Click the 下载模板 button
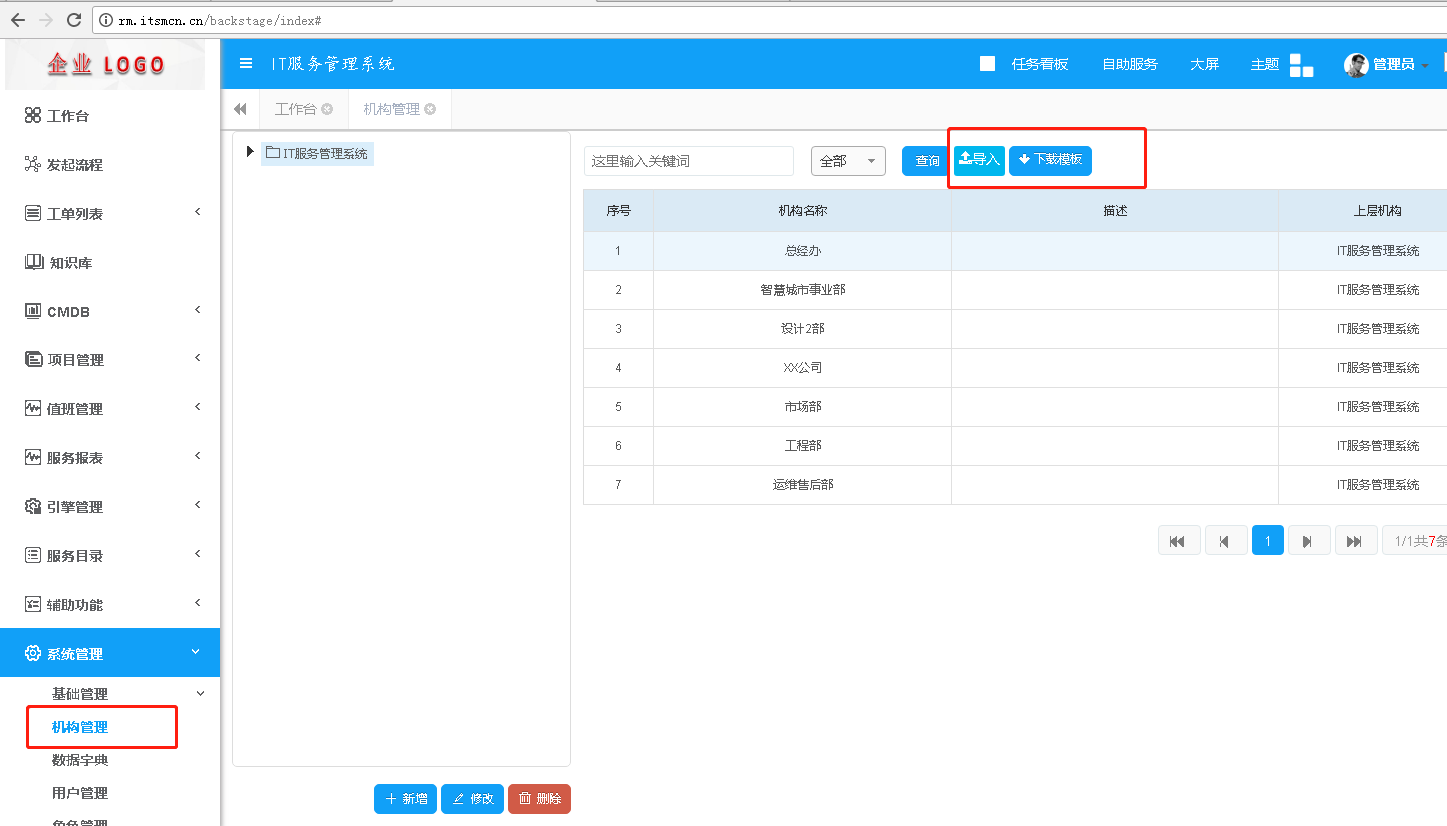 (1050, 160)
